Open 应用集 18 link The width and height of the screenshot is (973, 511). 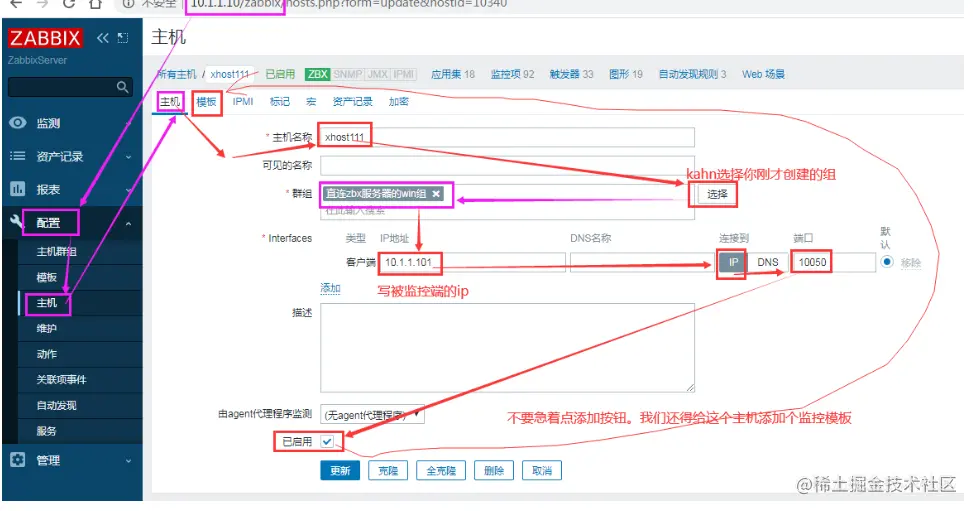coord(453,74)
